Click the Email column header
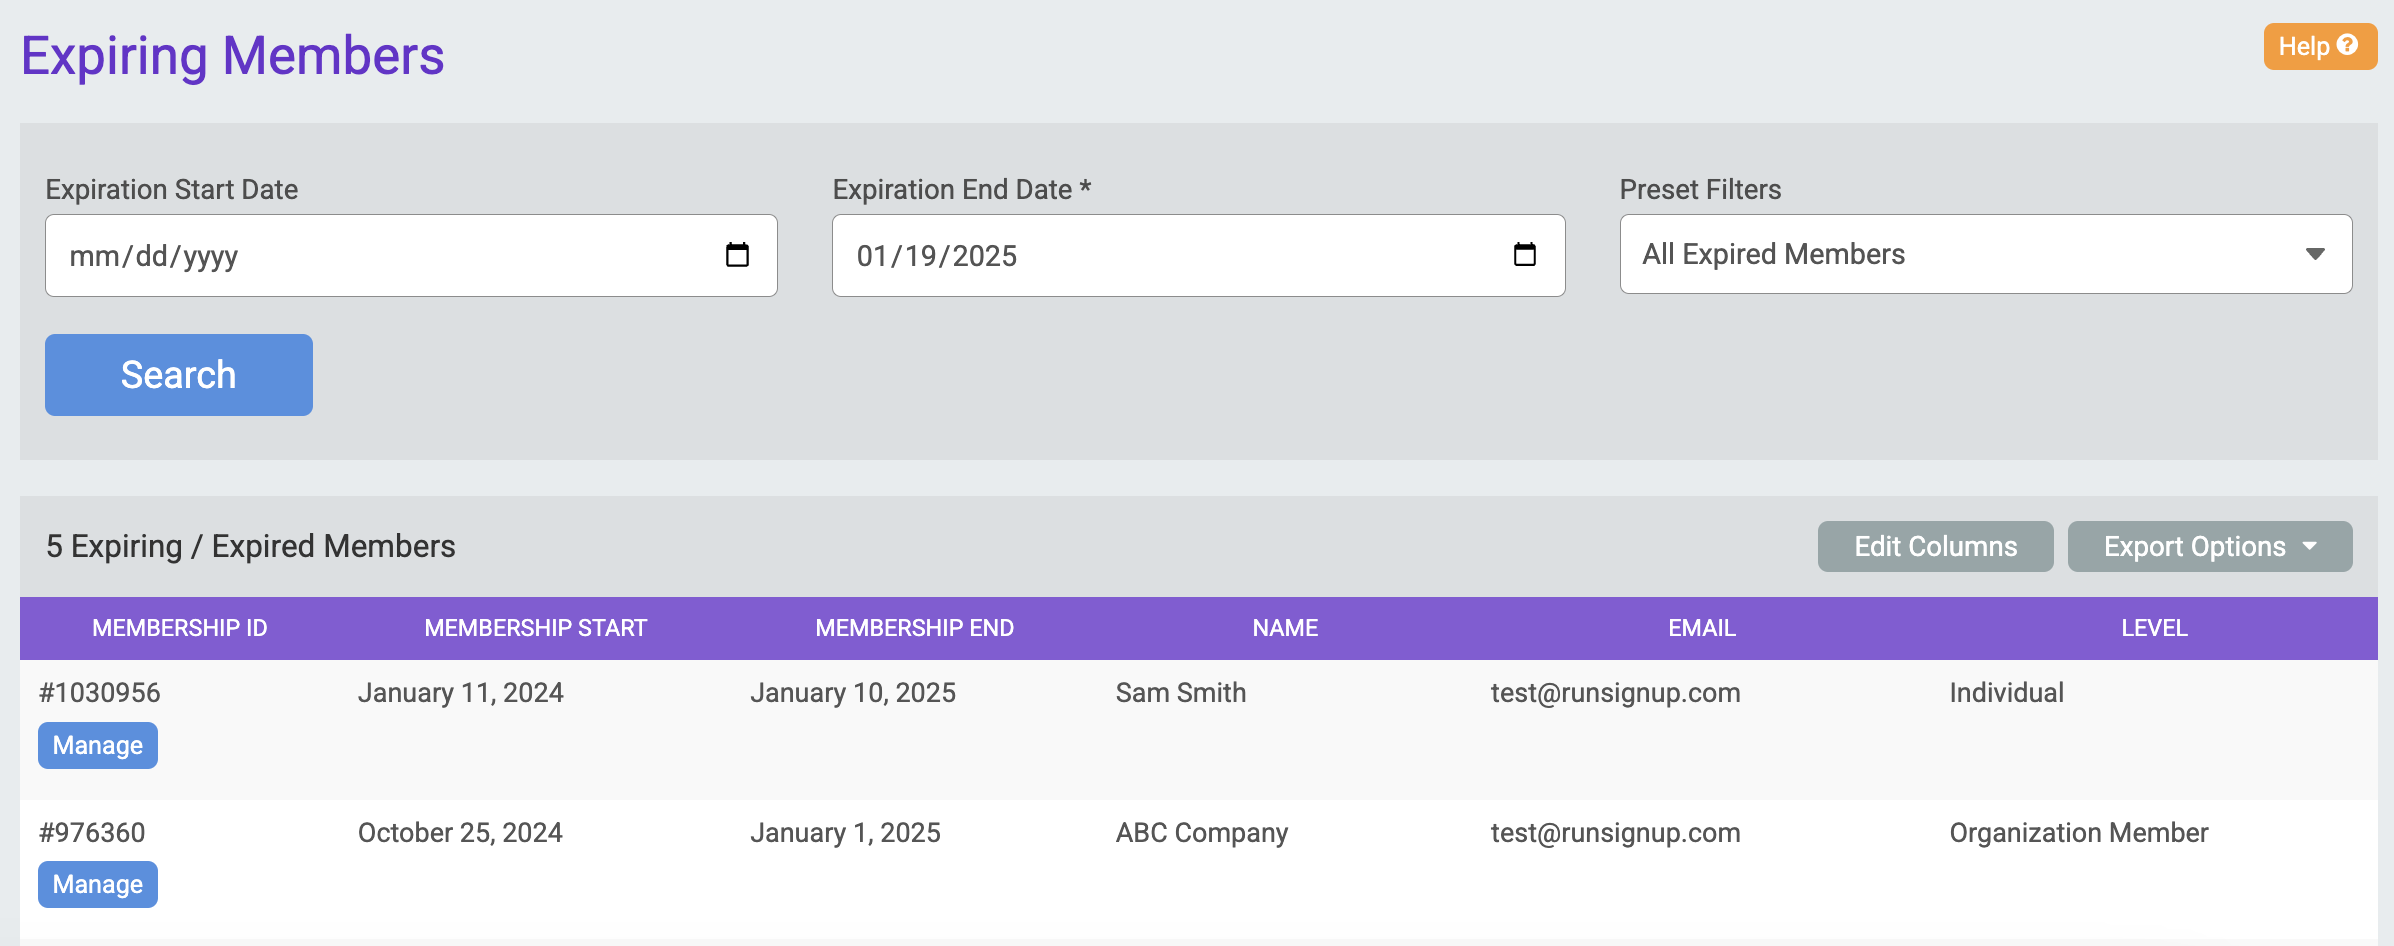 coord(1702,628)
